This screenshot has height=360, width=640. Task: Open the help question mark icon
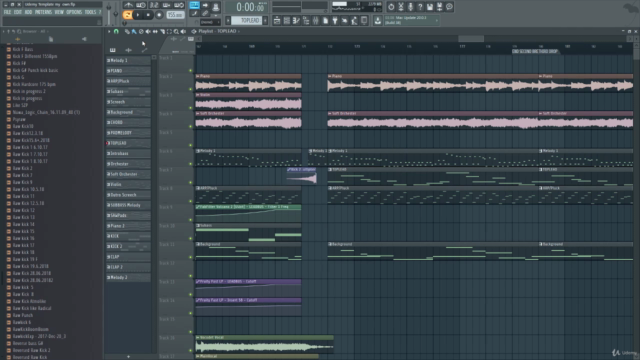coord(420,7)
